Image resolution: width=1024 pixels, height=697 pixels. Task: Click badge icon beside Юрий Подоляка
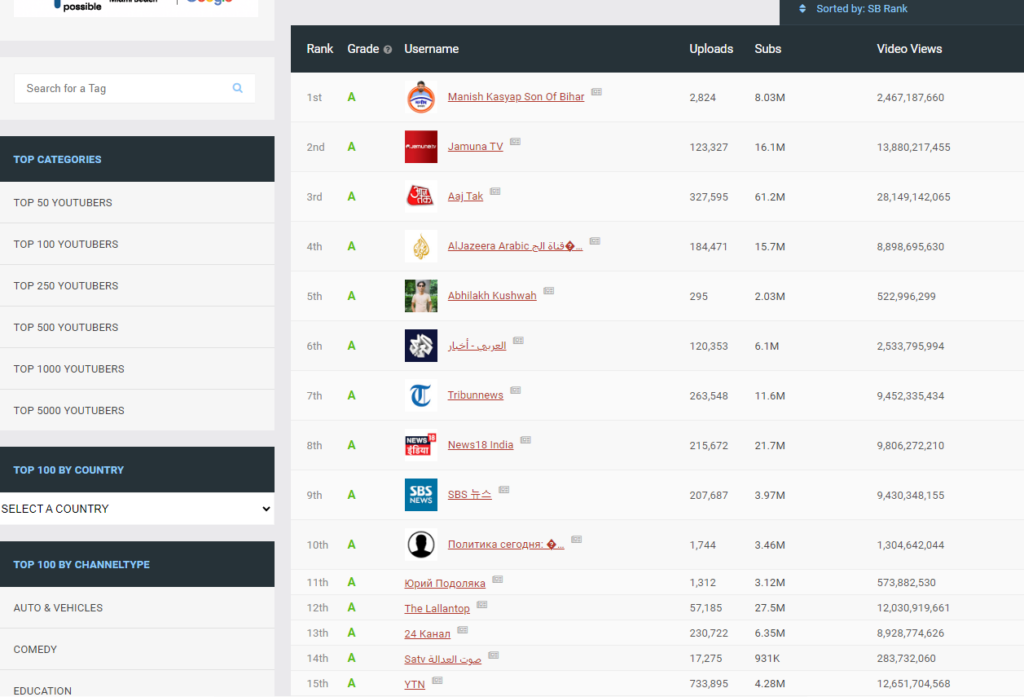498,579
